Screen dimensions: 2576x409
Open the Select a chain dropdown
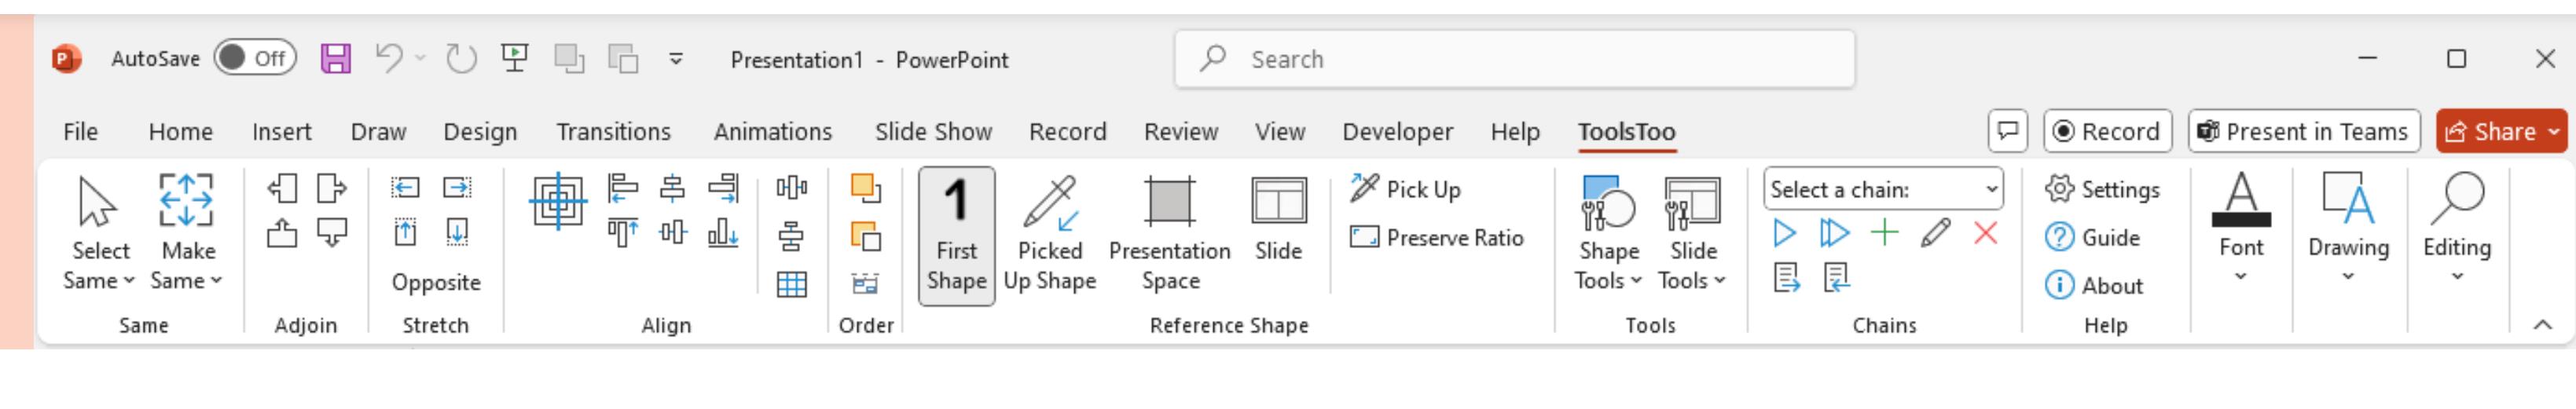pos(1883,189)
